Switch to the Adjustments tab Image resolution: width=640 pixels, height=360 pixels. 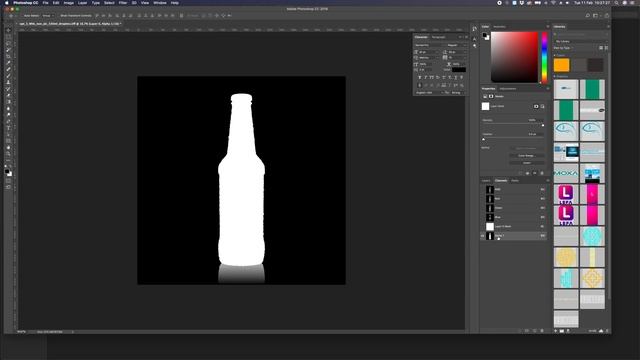(x=508, y=89)
